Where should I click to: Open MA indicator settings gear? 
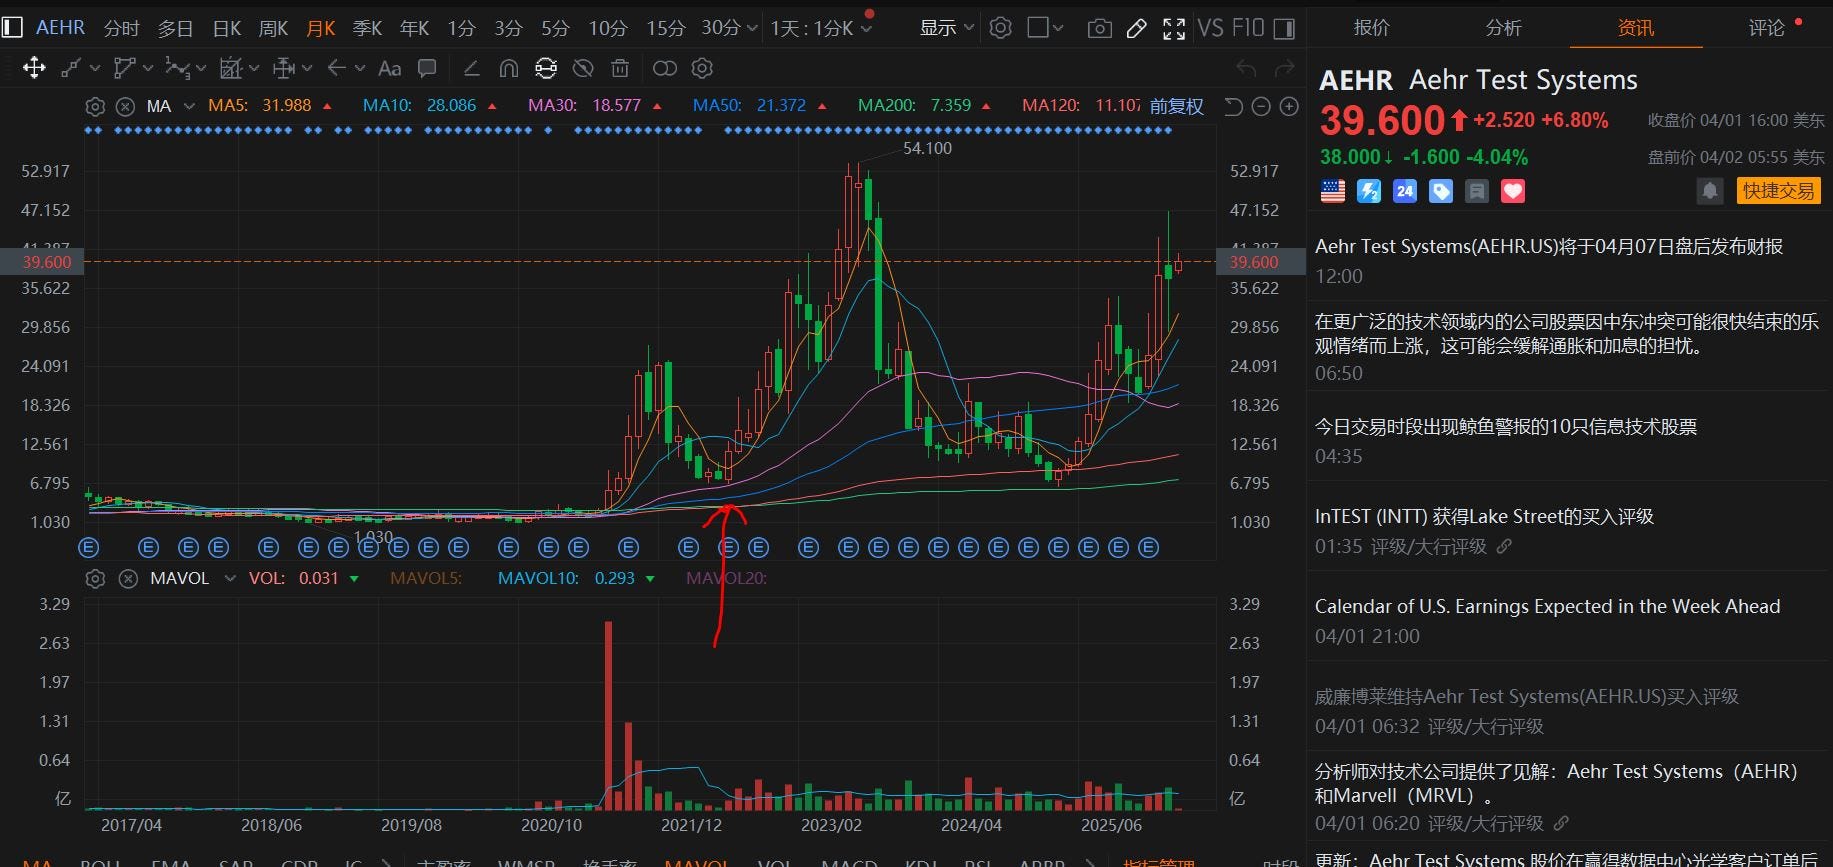(95, 106)
